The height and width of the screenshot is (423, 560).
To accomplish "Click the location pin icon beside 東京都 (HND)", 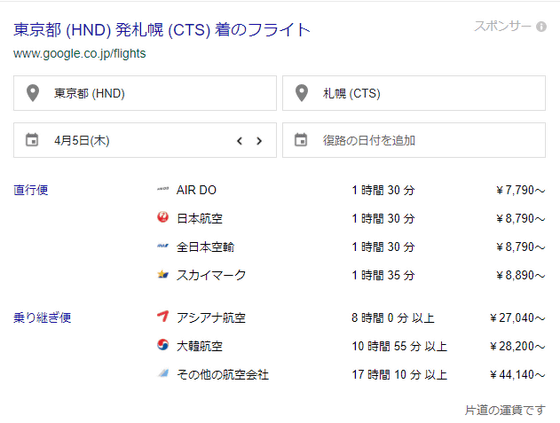I will click(33, 93).
